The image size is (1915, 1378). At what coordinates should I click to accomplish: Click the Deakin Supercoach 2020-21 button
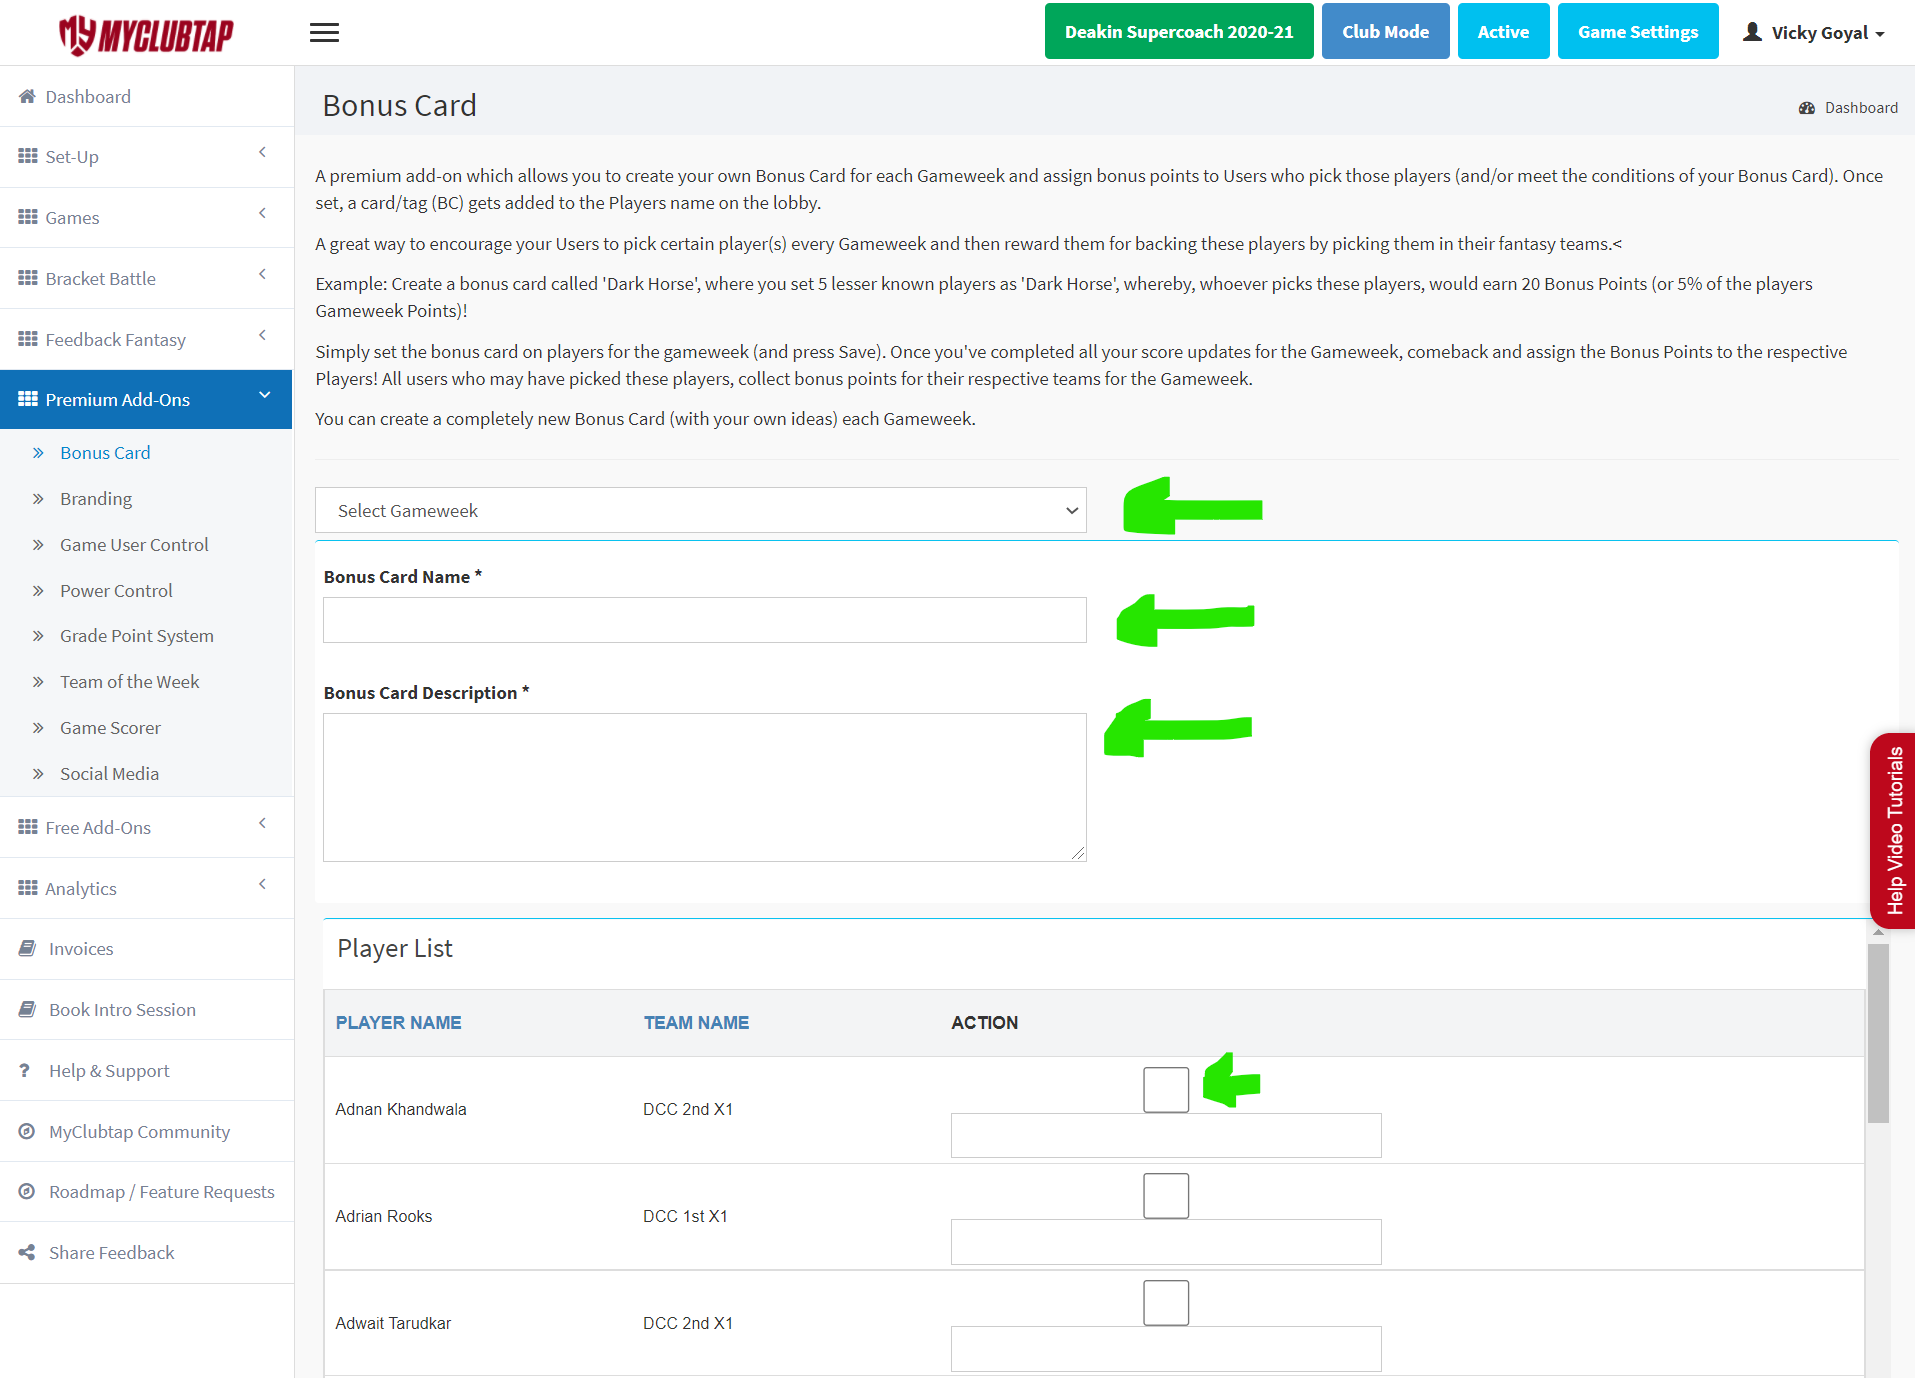click(x=1179, y=31)
